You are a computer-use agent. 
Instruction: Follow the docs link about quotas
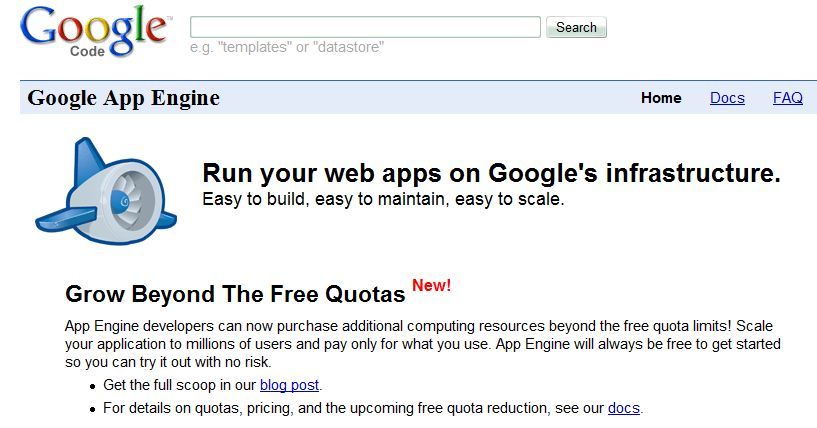tap(623, 408)
